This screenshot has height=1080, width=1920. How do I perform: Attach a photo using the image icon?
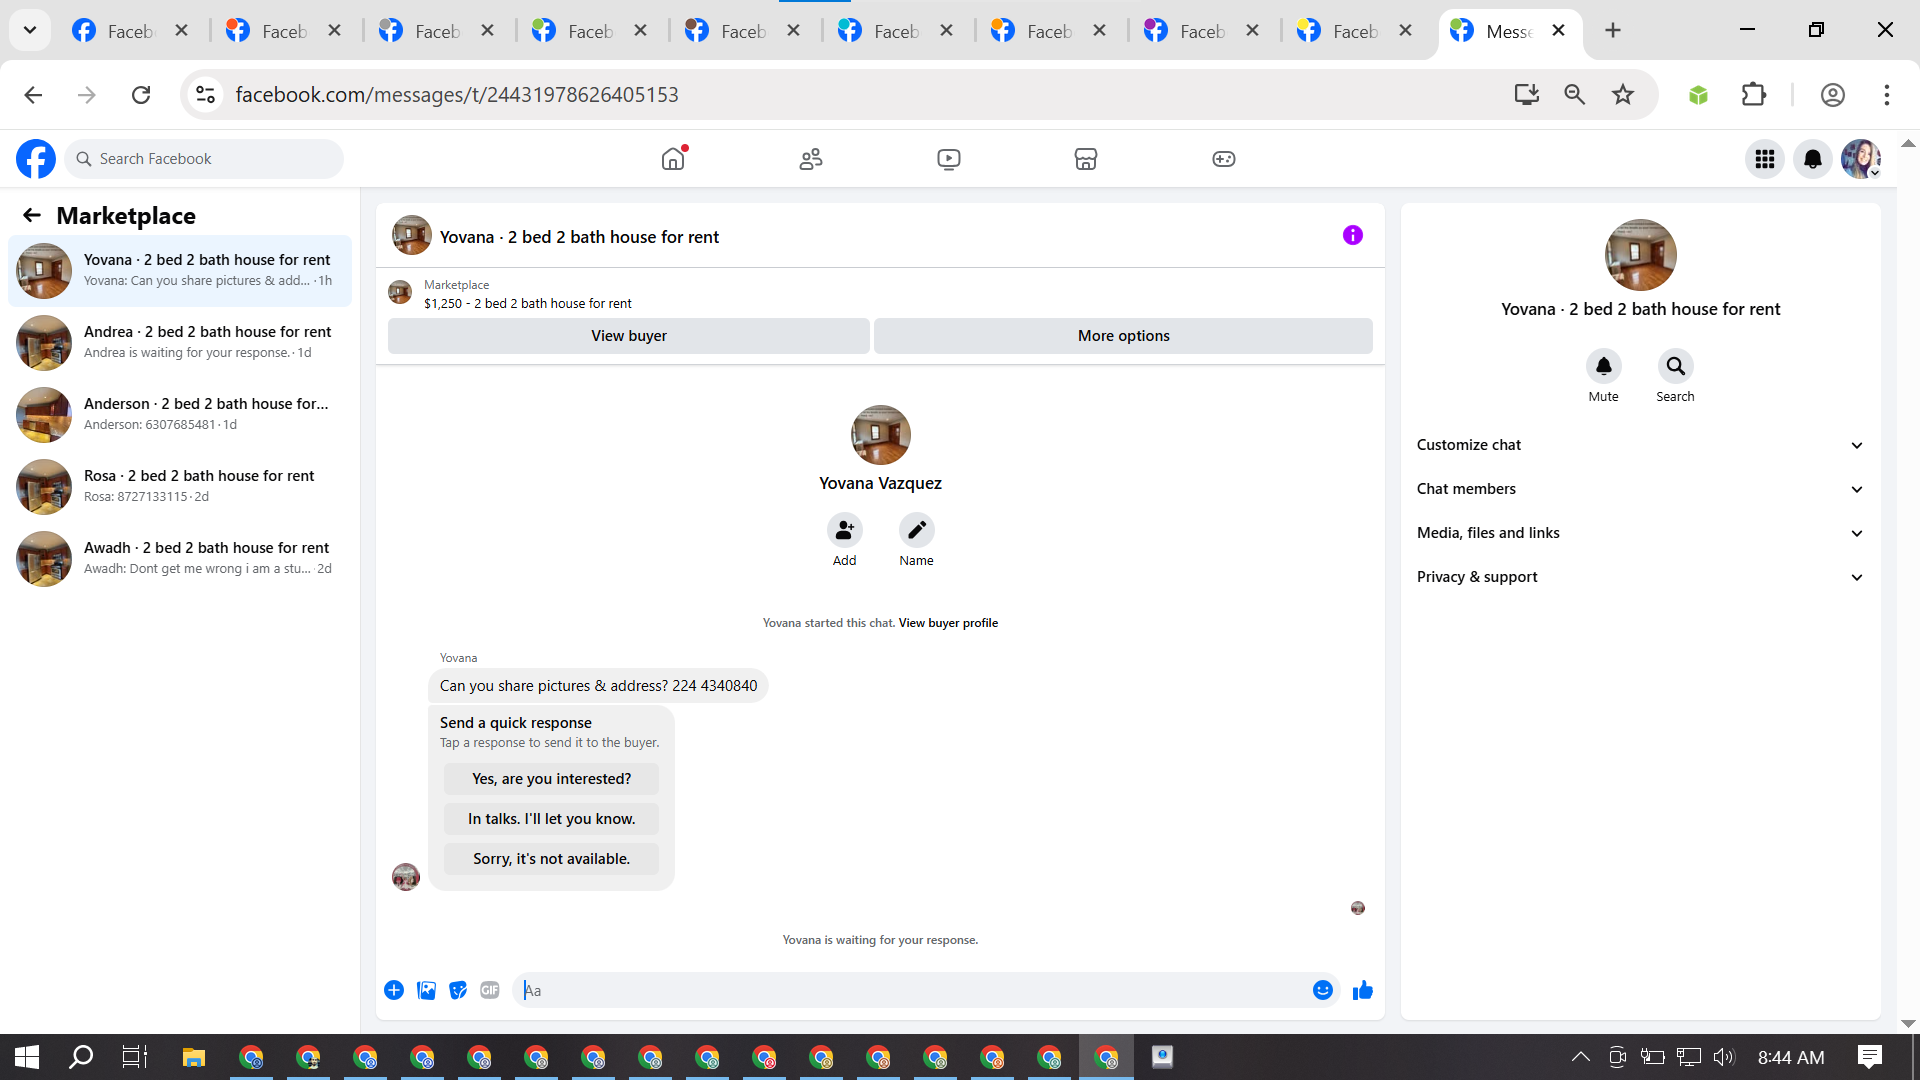[x=426, y=990]
